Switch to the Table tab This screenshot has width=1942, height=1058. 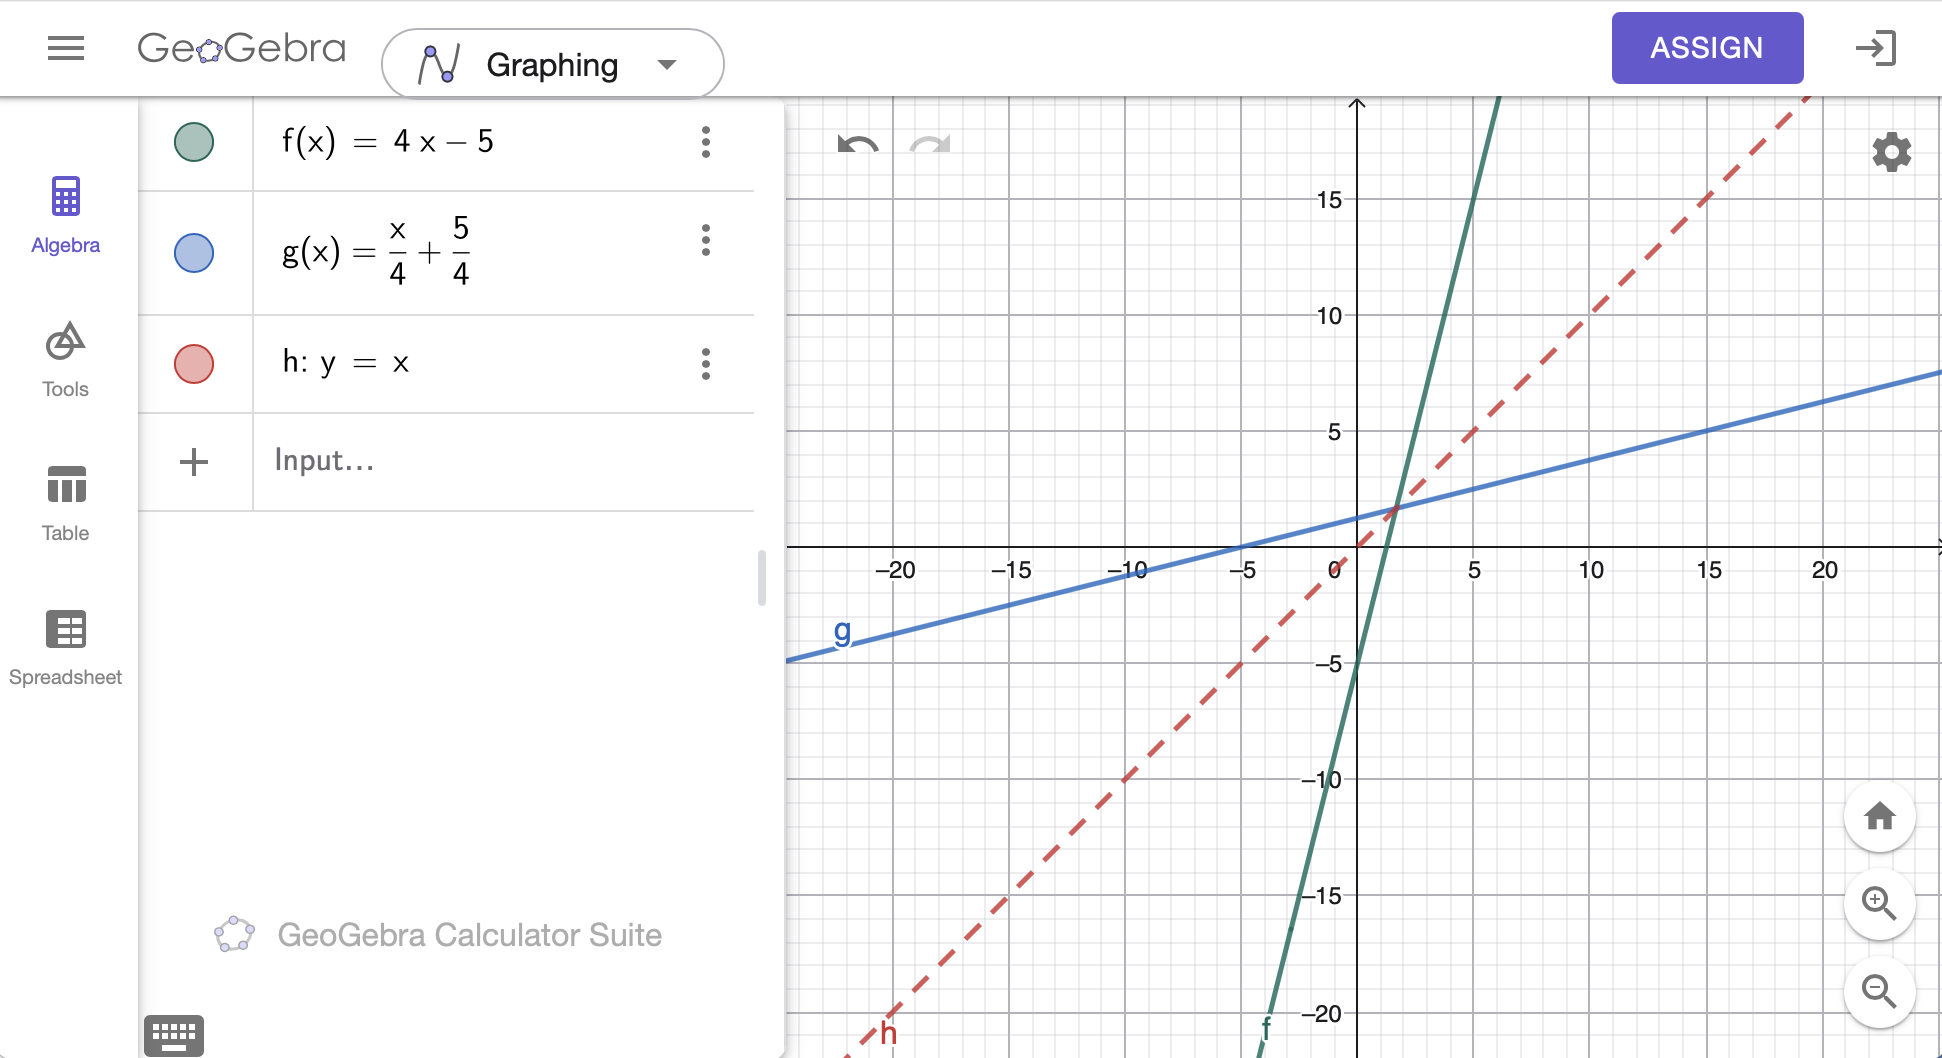pyautogui.click(x=65, y=504)
